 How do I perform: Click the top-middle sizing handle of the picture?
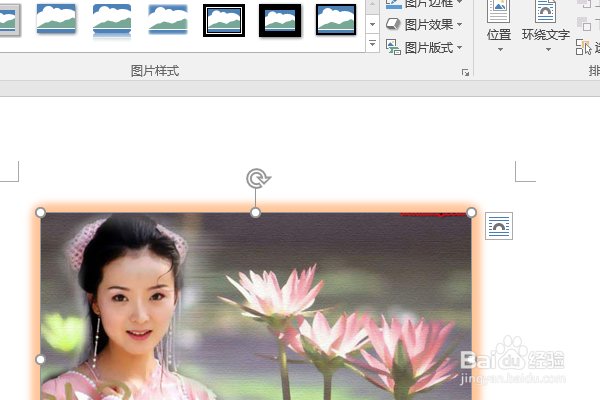(256, 212)
